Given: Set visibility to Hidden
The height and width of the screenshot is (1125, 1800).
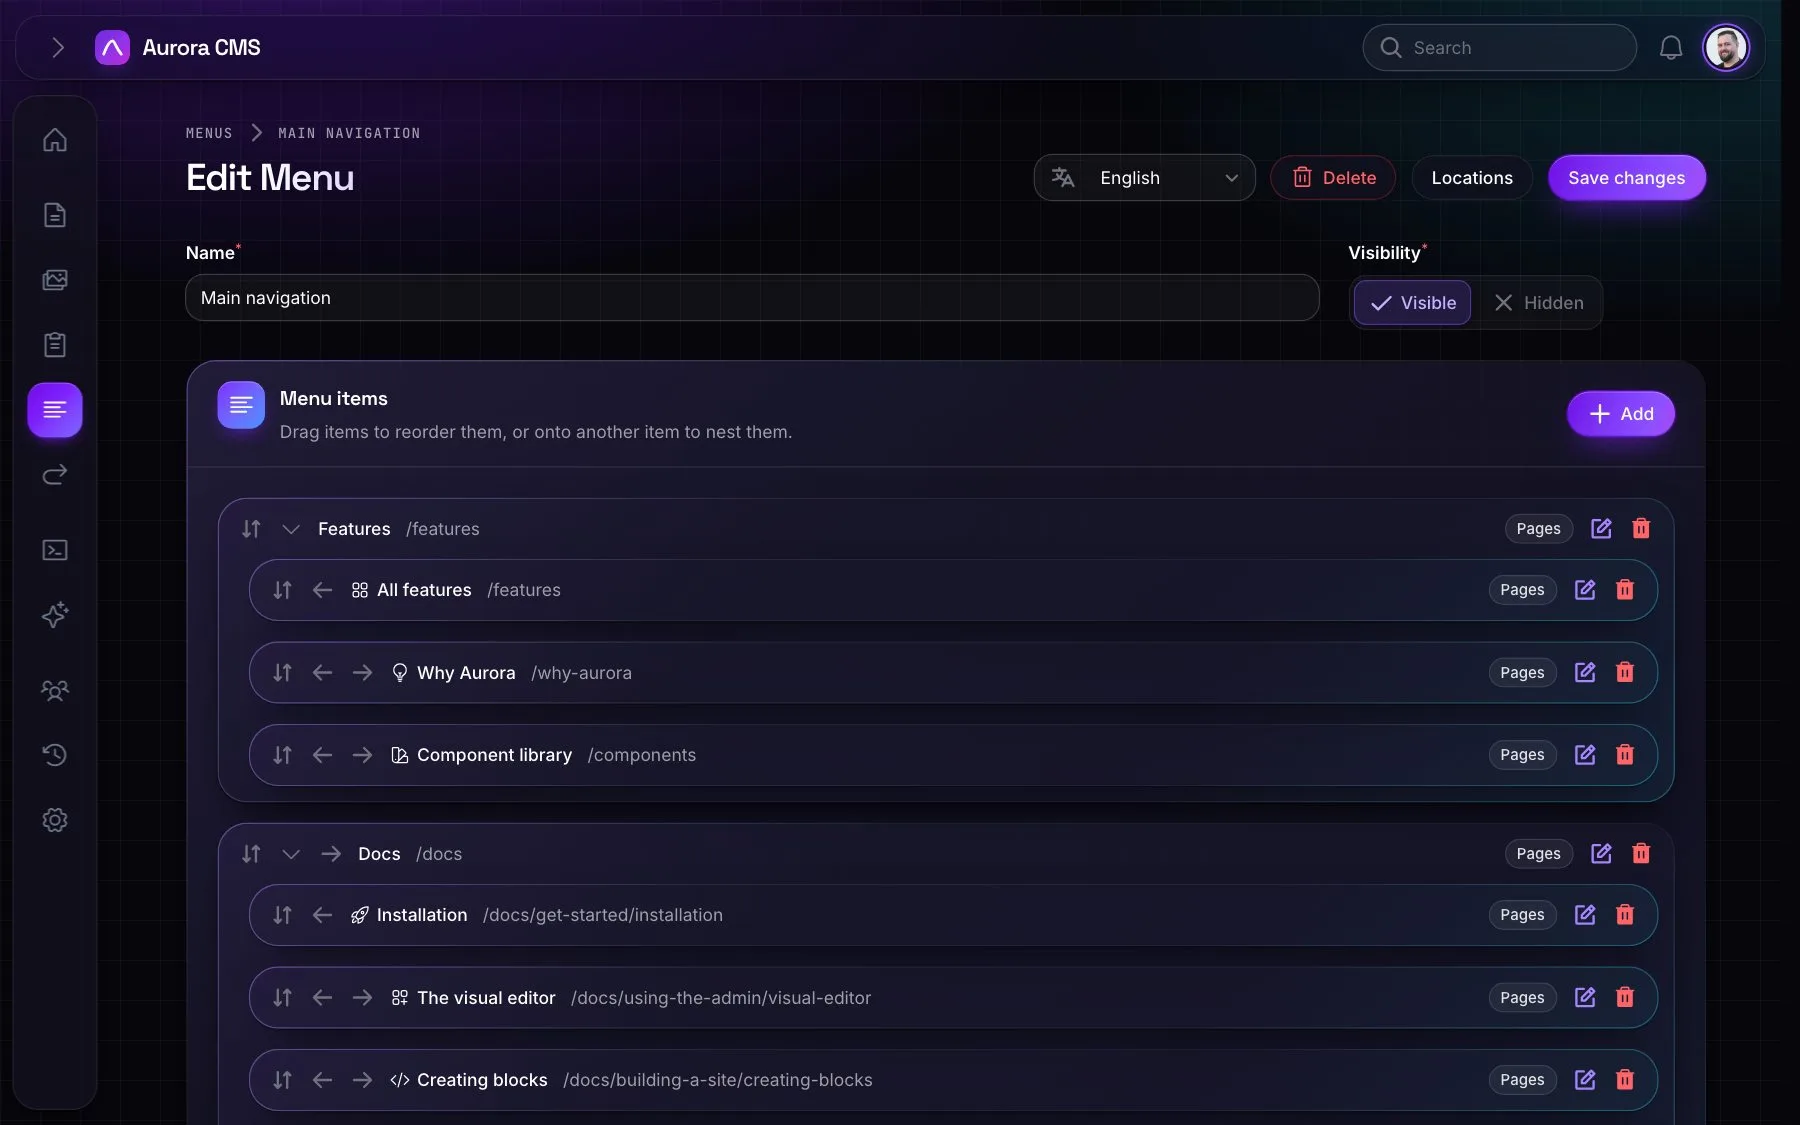Looking at the screenshot, I should click(1538, 303).
